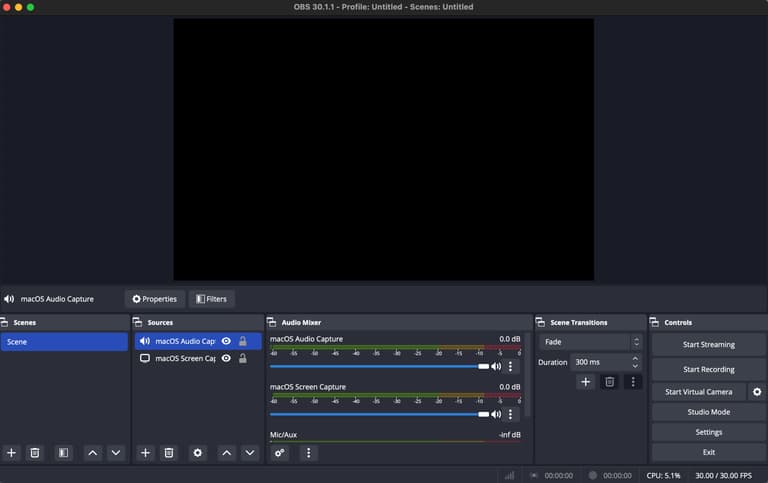
Task: Remove selected scene with trash icon
Action: click(x=35, y=453)
